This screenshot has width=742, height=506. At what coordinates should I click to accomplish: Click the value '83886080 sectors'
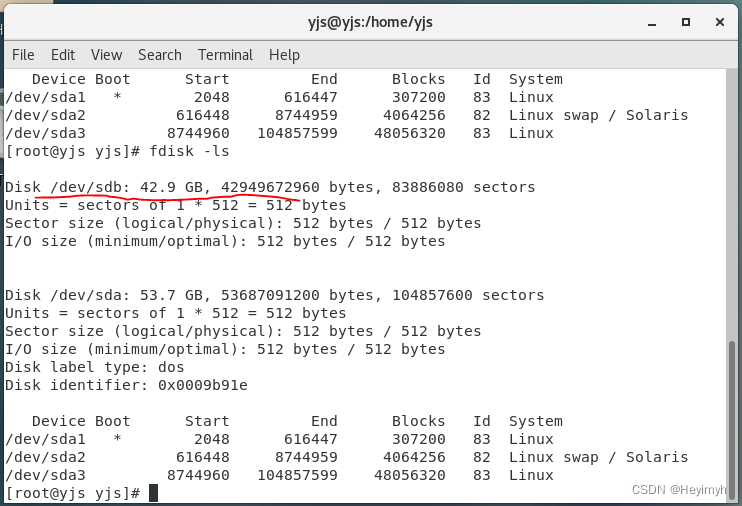click(463, 187)
